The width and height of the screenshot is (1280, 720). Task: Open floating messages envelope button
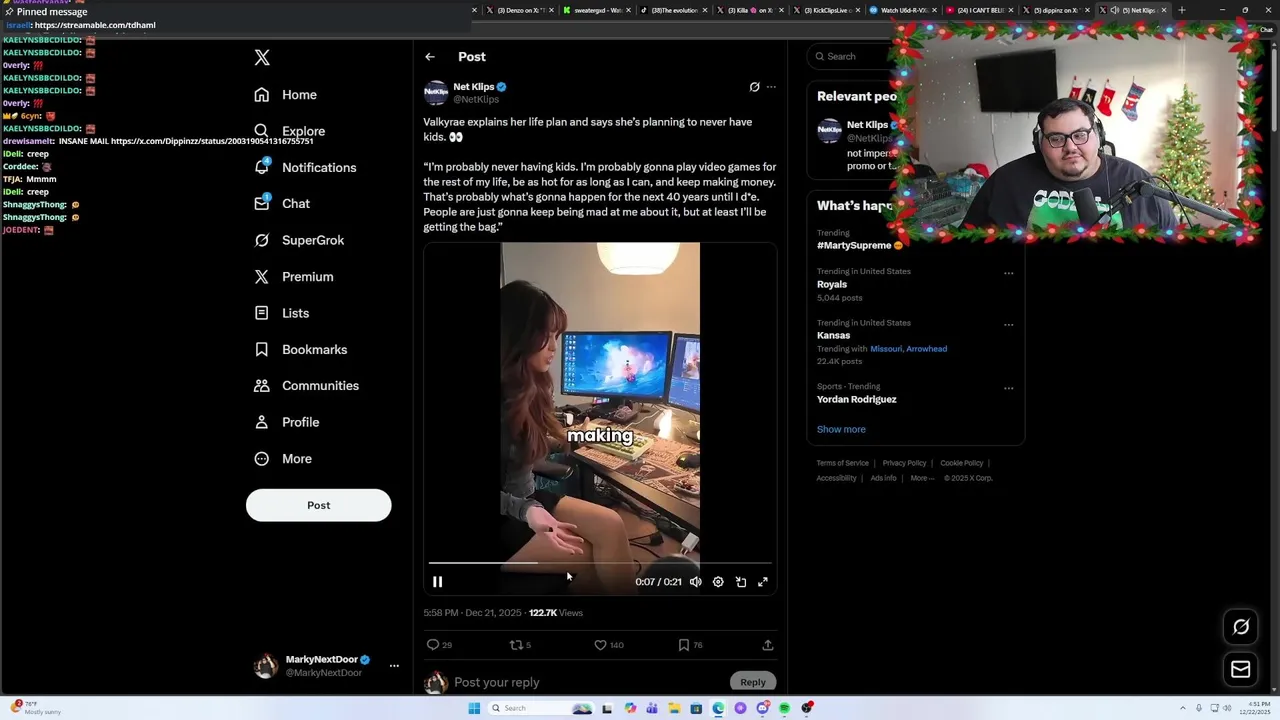pos(1241,669)
